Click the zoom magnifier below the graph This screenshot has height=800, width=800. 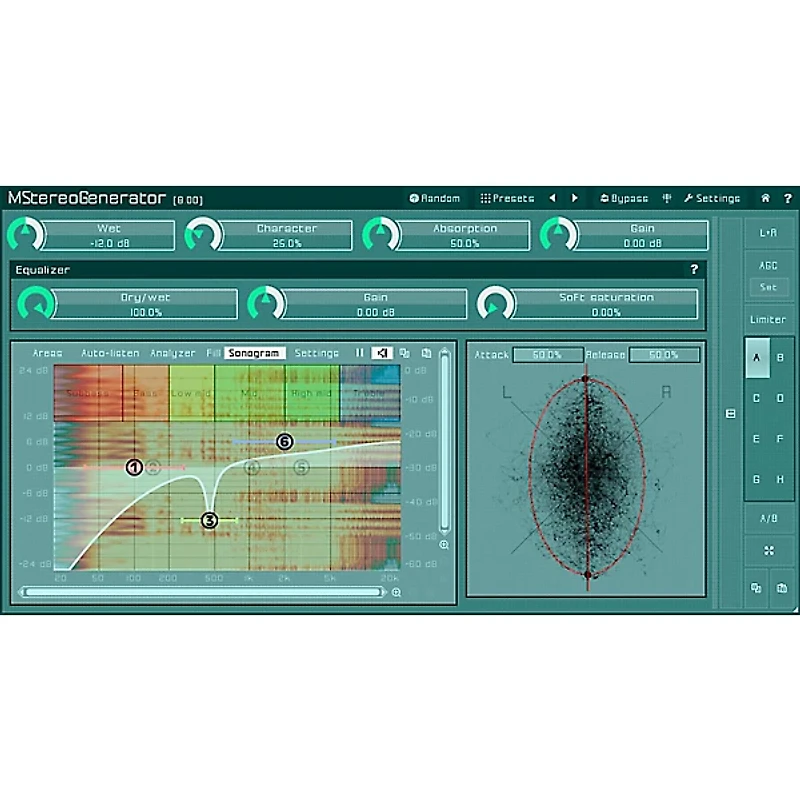396,592
